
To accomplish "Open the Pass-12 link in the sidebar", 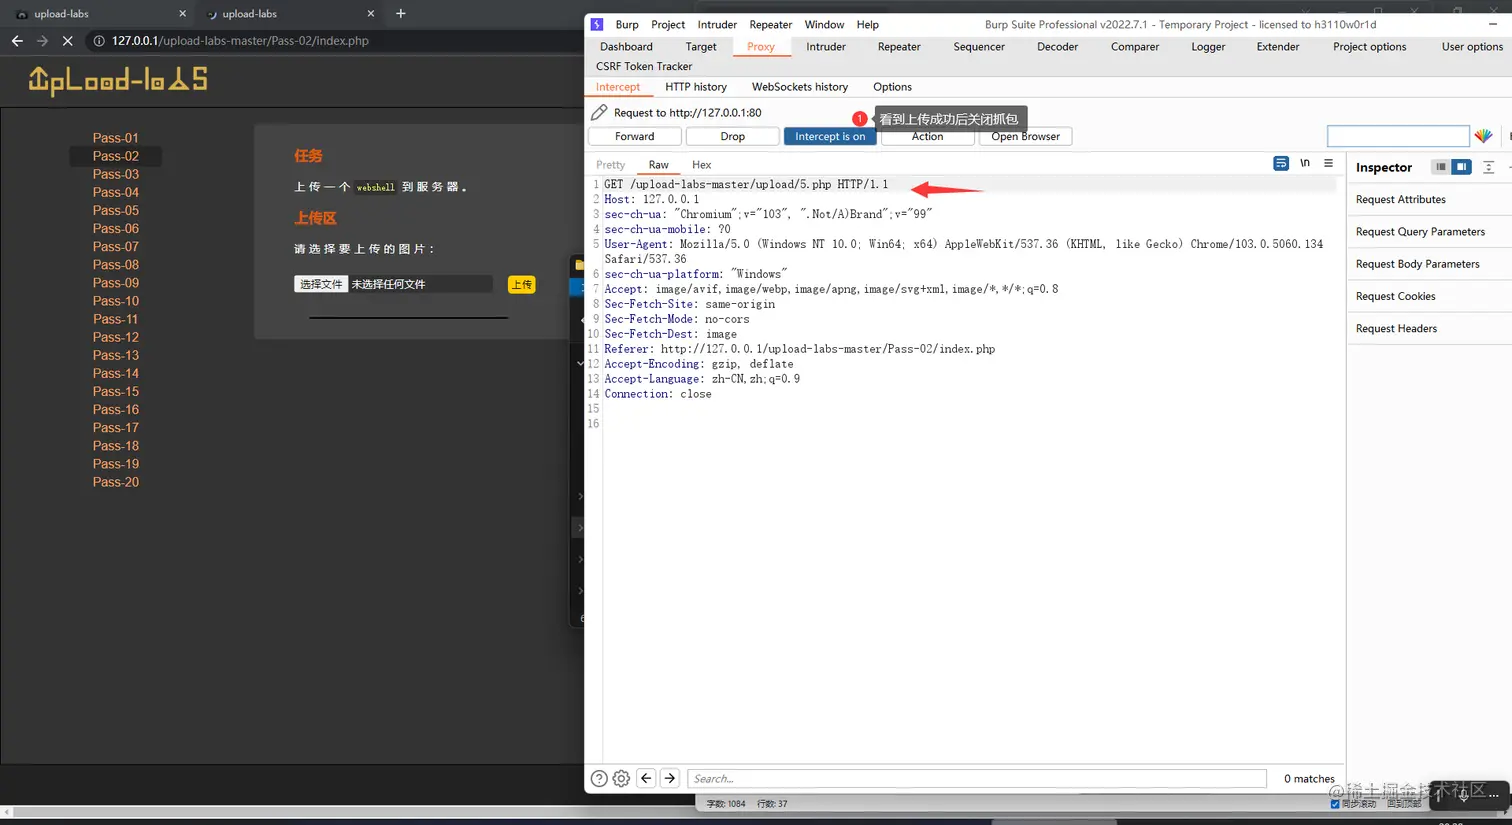I will (x=116, y=337).
